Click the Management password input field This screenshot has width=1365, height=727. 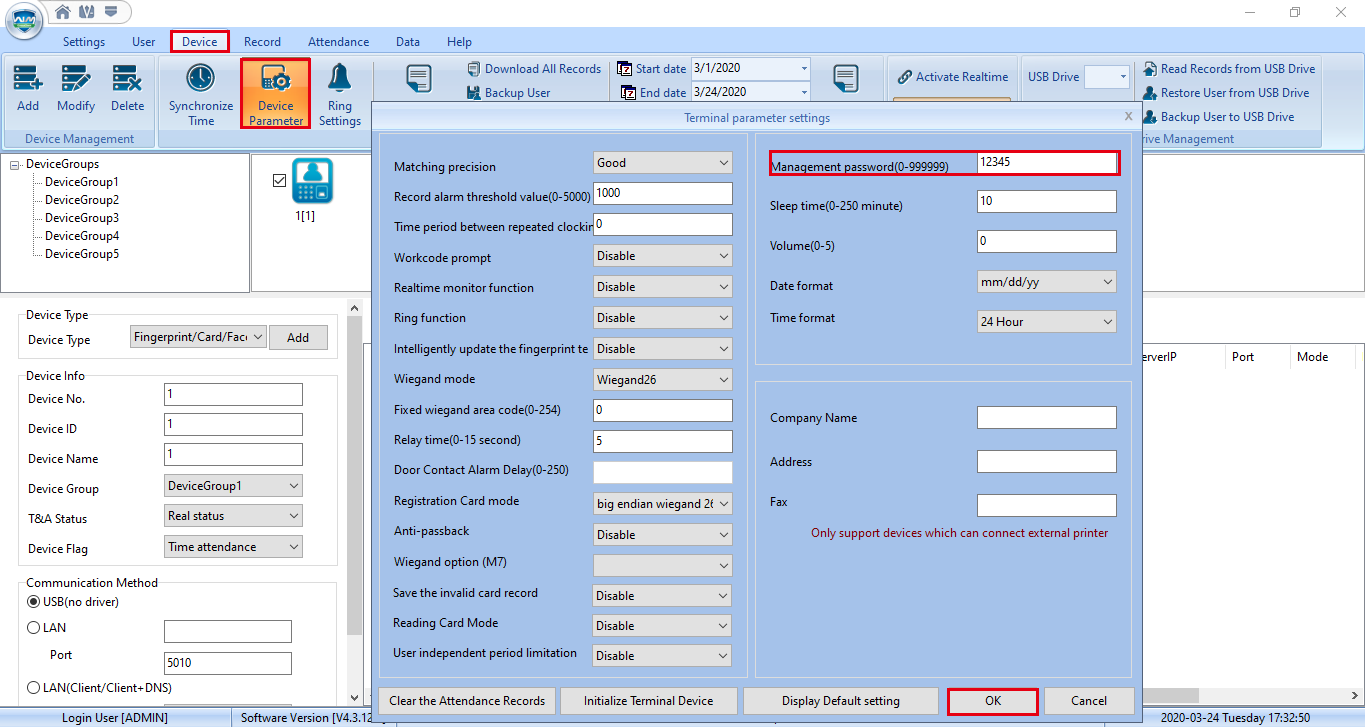coord(1046,161)
